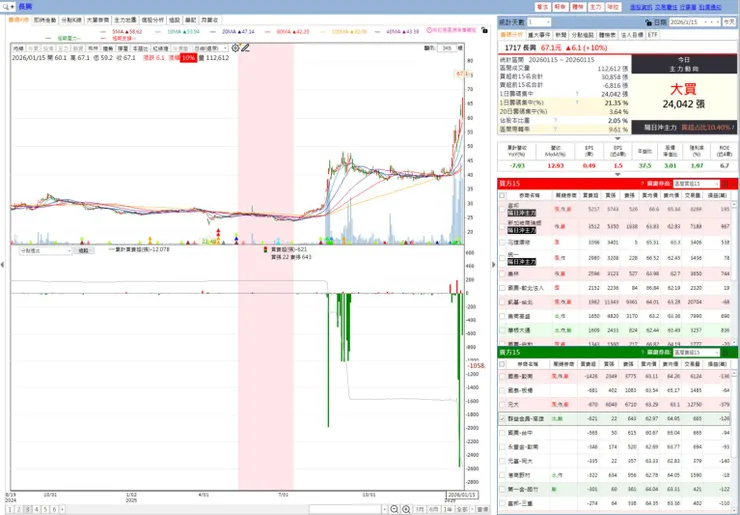Click help icon next to 佔股本比重
The width and height of the screenshot is (740, 515).
click(555, 120)
